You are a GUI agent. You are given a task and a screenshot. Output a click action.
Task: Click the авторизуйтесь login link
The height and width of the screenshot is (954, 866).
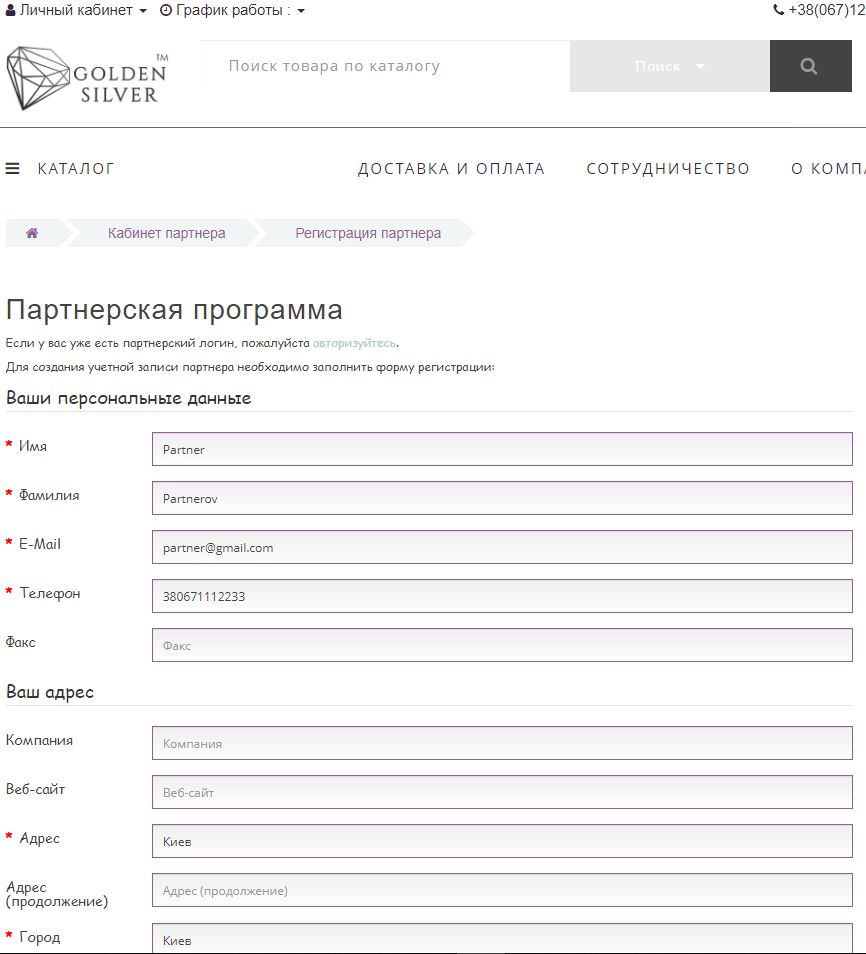[x=354, y=343]
